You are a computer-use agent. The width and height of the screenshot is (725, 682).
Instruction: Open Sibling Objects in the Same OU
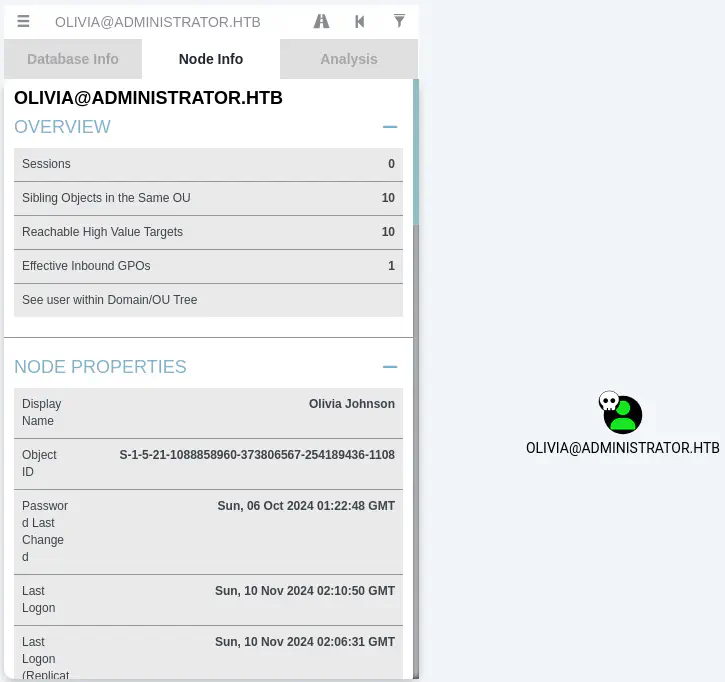(x=208, y=198)
